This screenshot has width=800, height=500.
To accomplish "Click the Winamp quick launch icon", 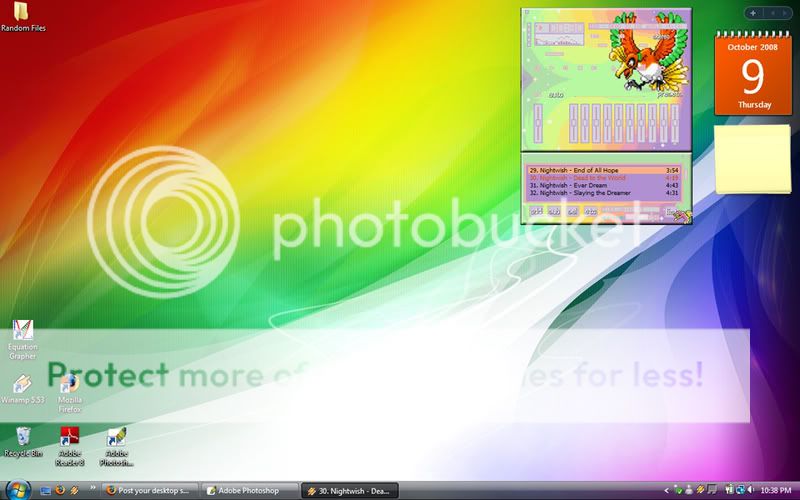I will pos(75,491).
